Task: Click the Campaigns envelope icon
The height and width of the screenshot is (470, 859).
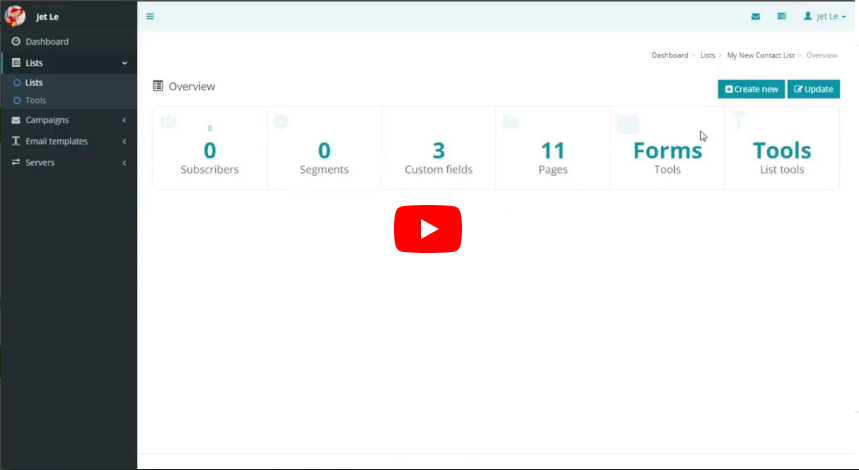Action: tap(16, 120)
